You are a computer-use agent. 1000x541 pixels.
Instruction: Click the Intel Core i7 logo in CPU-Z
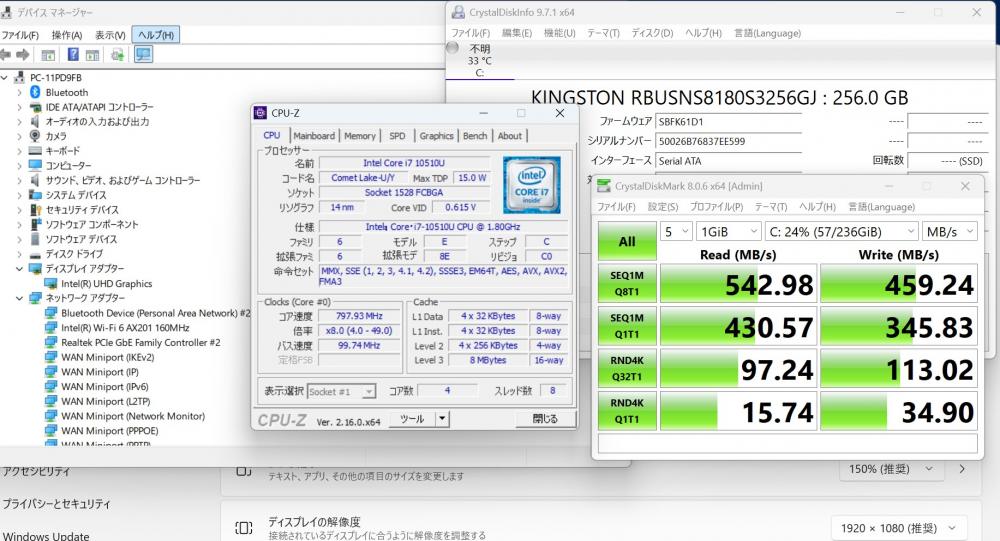530,183
